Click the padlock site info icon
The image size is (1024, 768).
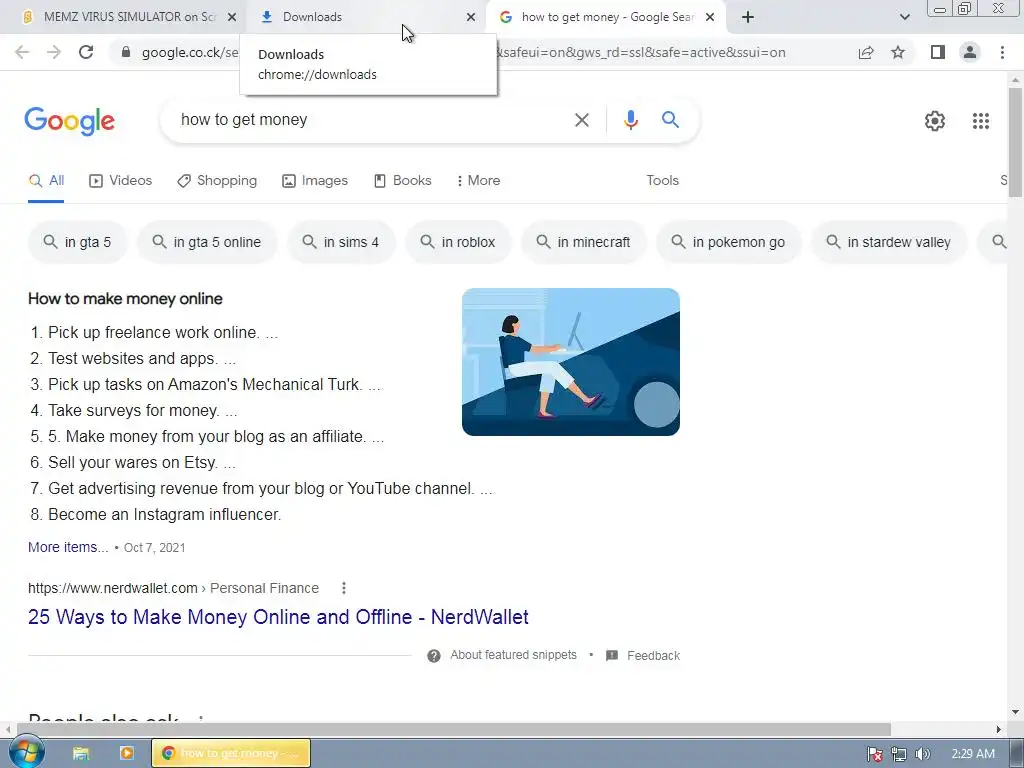126,52
